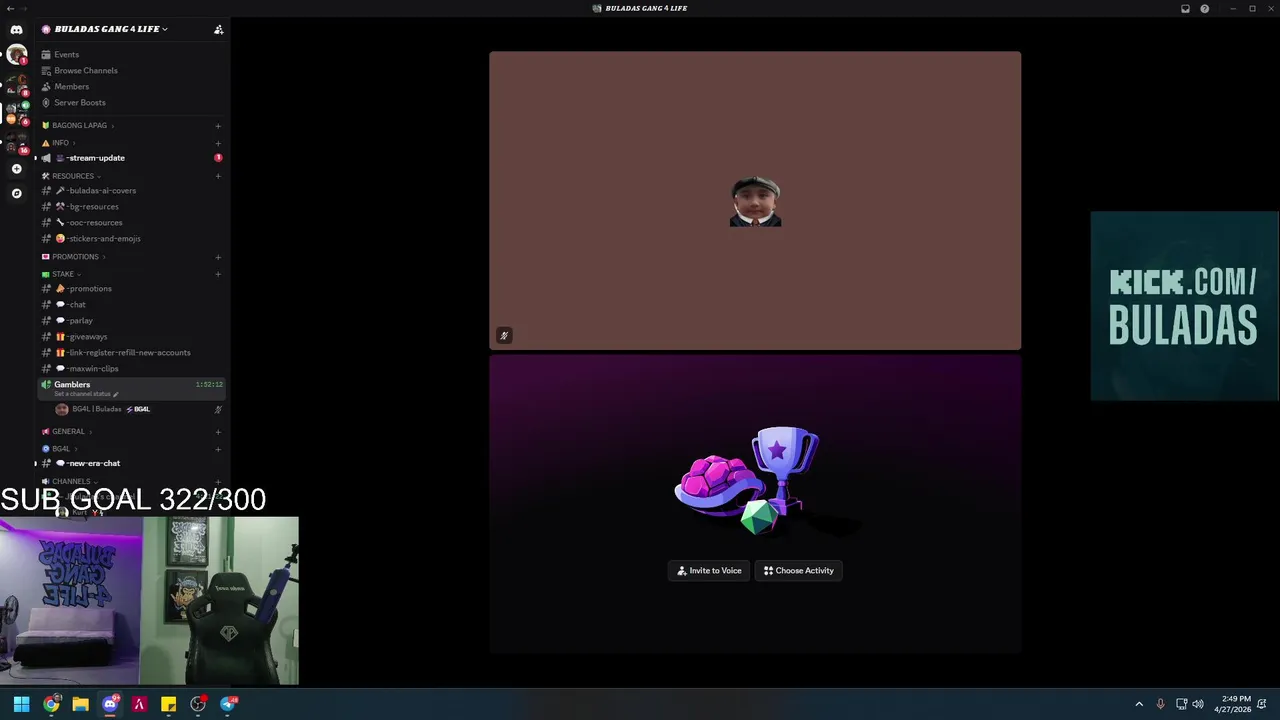This screenshot has height=720, width=1280.
Task: Open the Windows Start menu
Action: click(21, 704)
